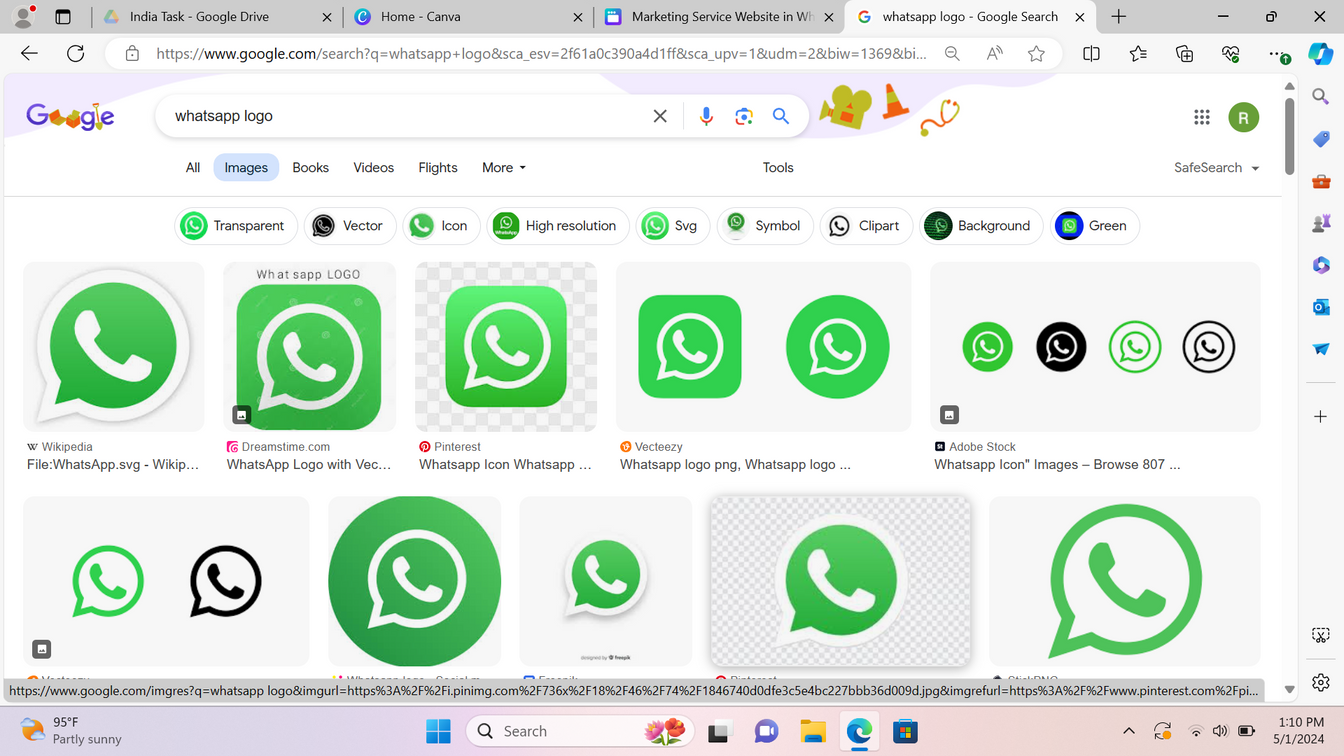Open Pinterest WhatsApp Icon thumbnail image
The width and height of the screenshot is (1344, 756).
pyautogui.click(x=506, y=347)
